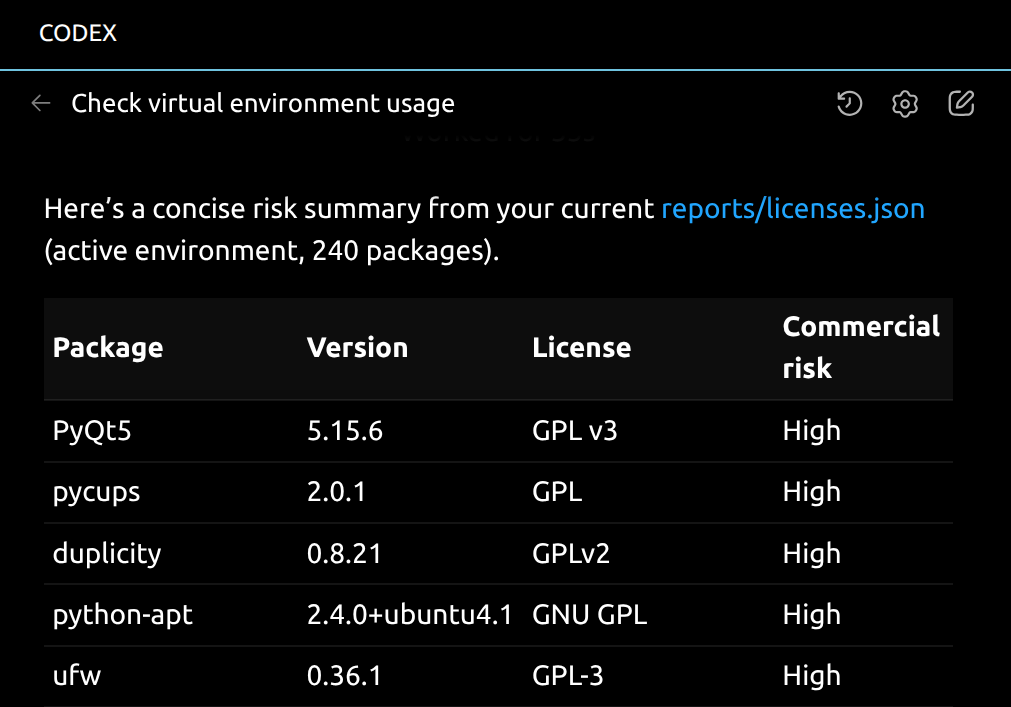The height and width of the screenshot is (707, 1011).
Task: Click version 2.4.0+ubuntu4.1 cell
Action: point(410,614)
